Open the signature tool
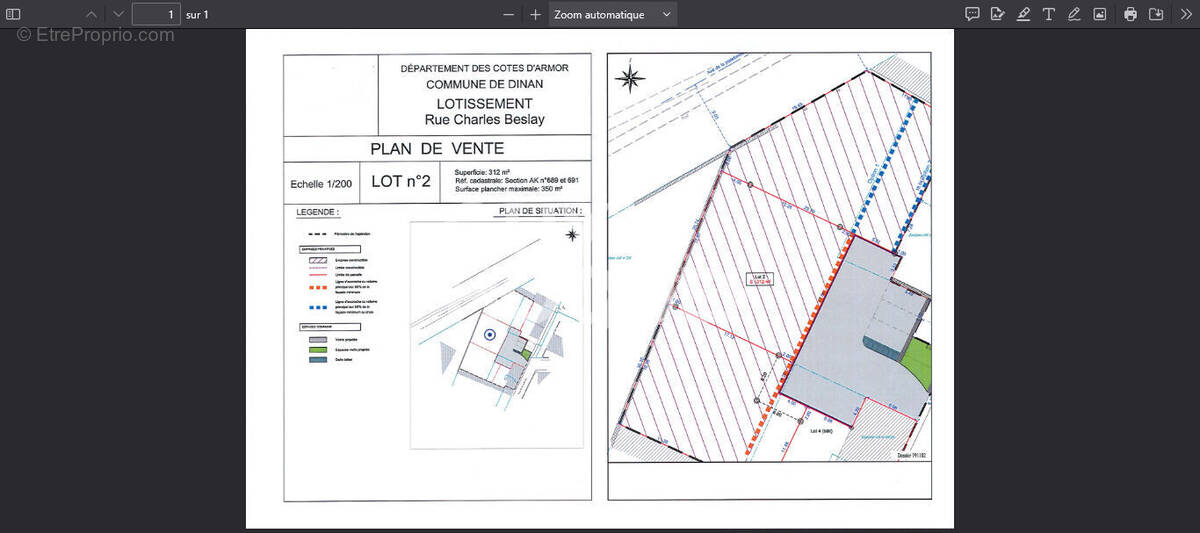Image resolution: width=1200 pixels, height=533 pixels. (997, 14)
